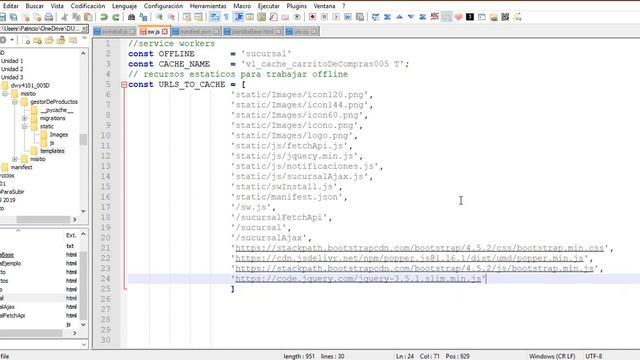
Task: Click the folder tree vertical scrollbar thumb
Action: pyautogui.click(x=83, y=140)
